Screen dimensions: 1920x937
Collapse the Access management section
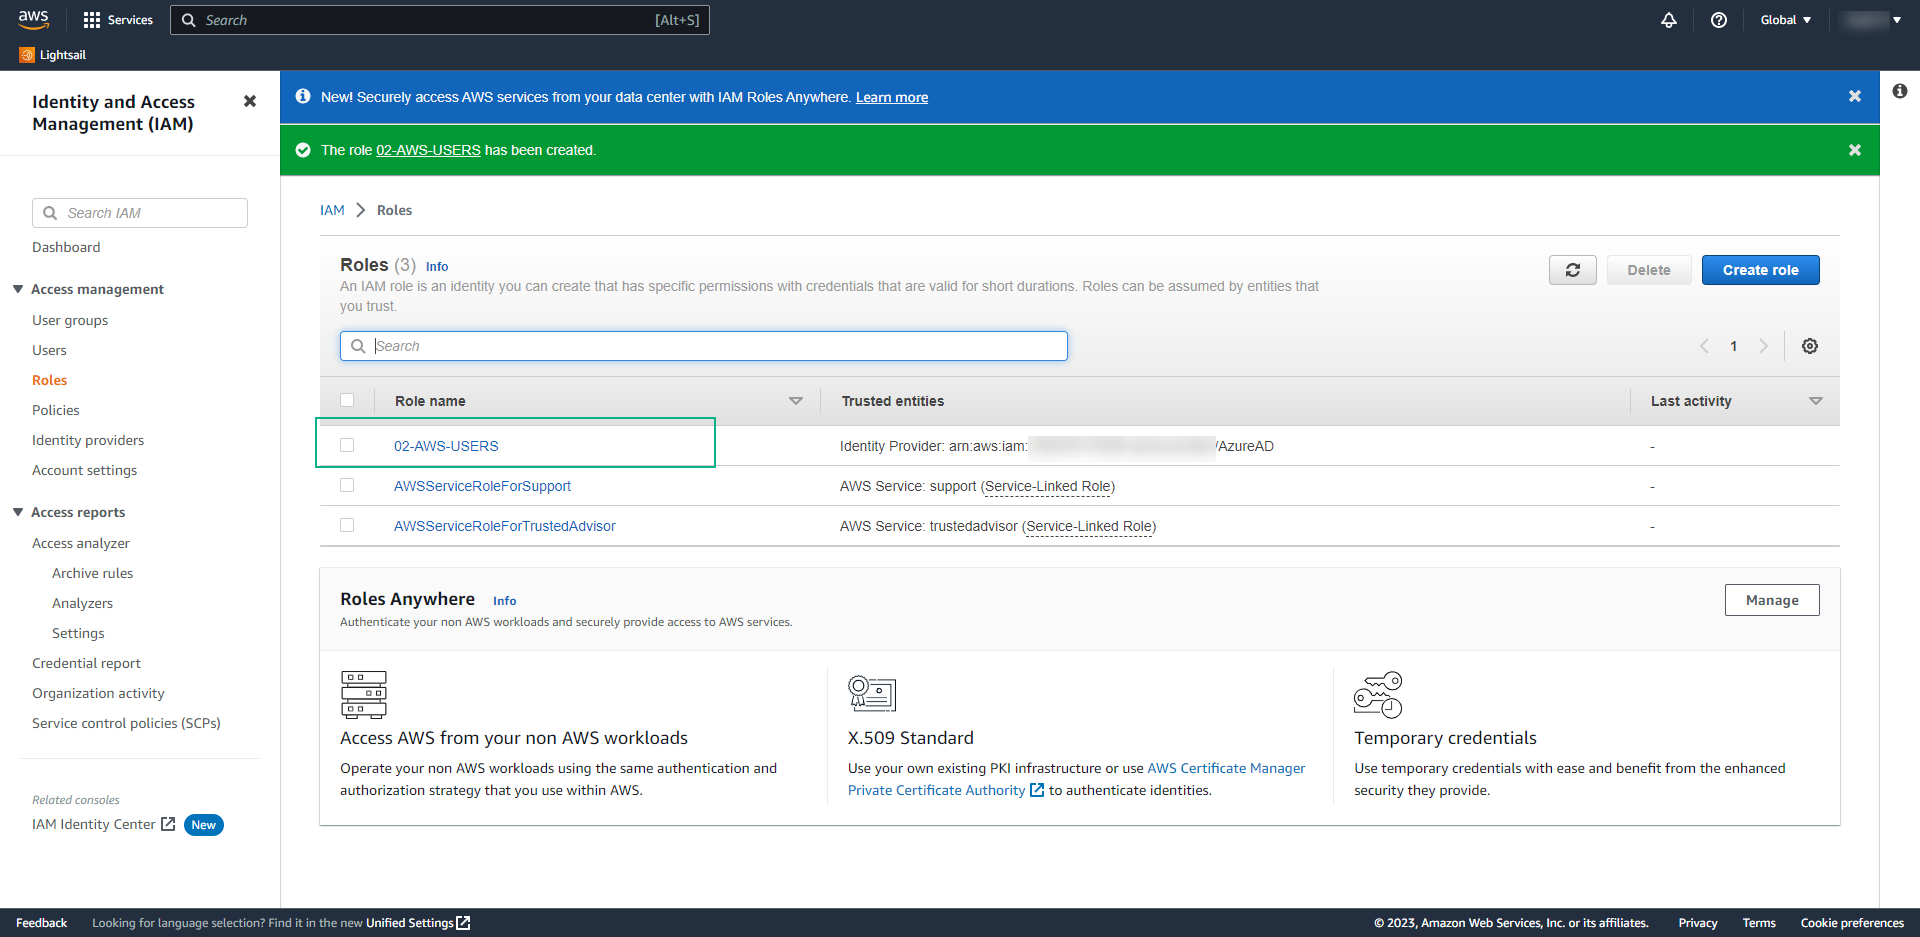(x=18, y=289)
